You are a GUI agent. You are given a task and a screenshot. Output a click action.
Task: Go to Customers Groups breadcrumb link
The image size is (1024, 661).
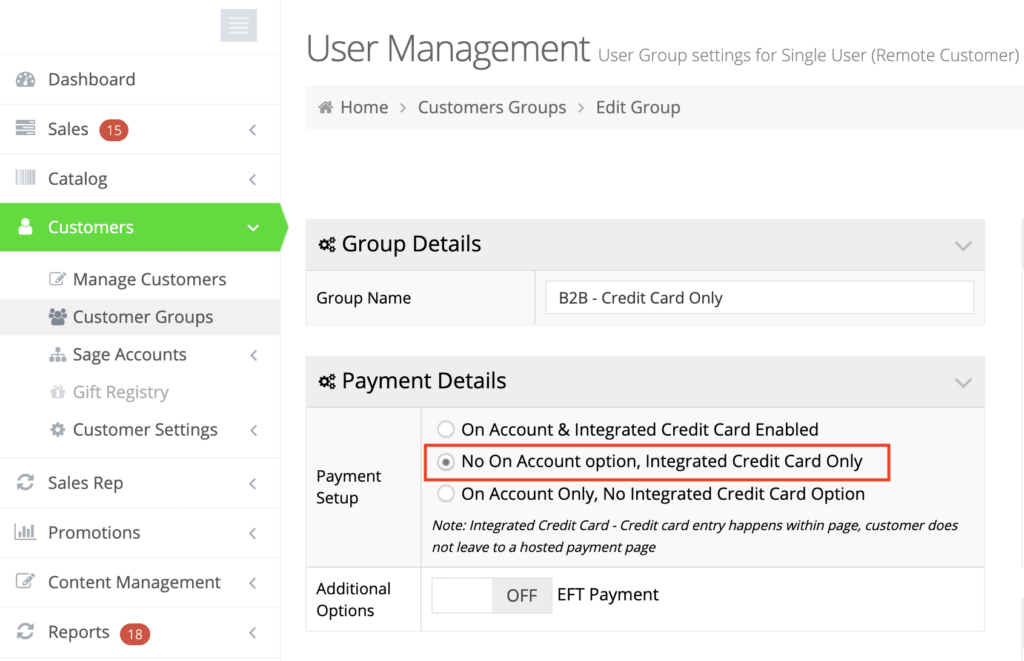[491, 108]
